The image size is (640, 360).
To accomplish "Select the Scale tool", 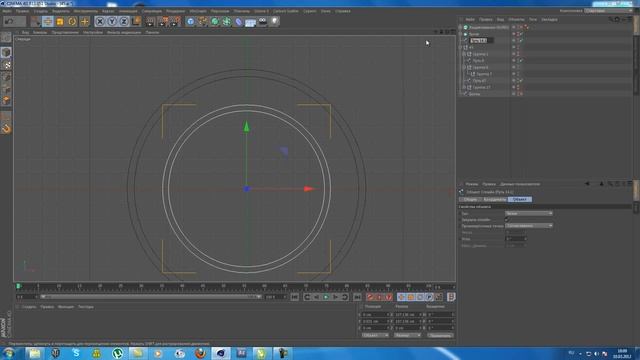I will click(60, 21).
